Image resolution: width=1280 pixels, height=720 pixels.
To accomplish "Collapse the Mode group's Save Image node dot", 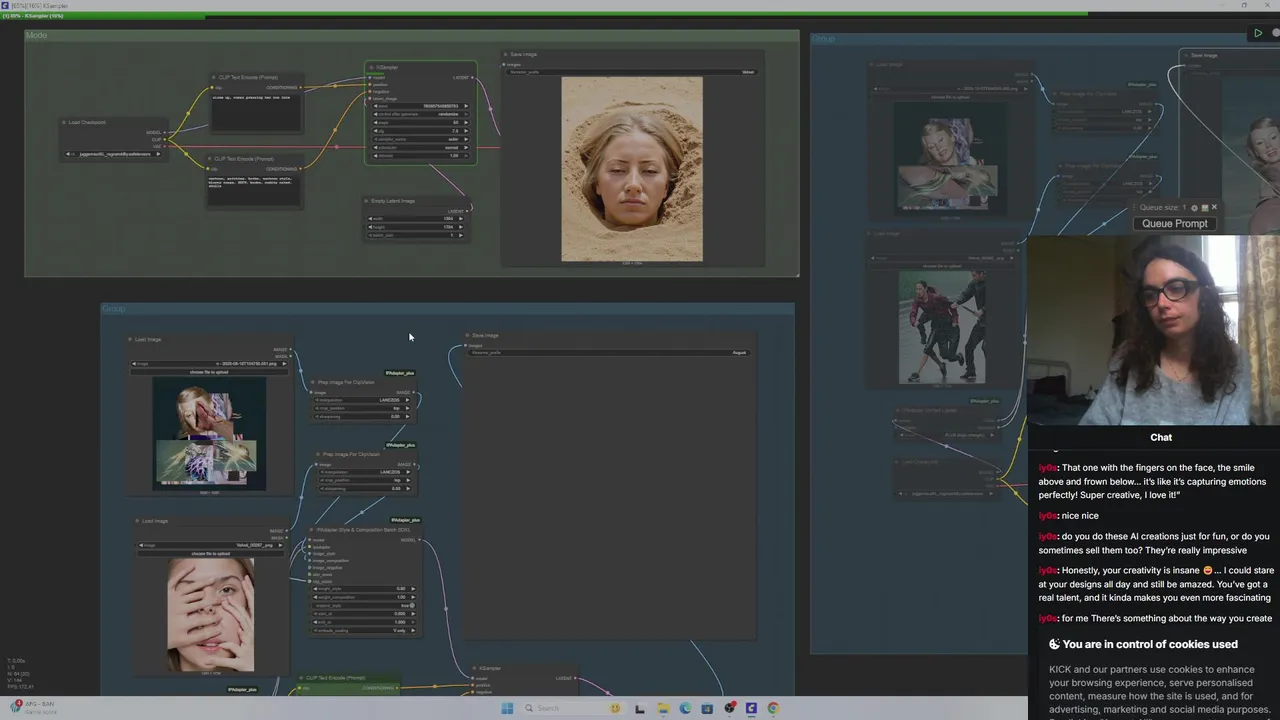I will 506,54.
